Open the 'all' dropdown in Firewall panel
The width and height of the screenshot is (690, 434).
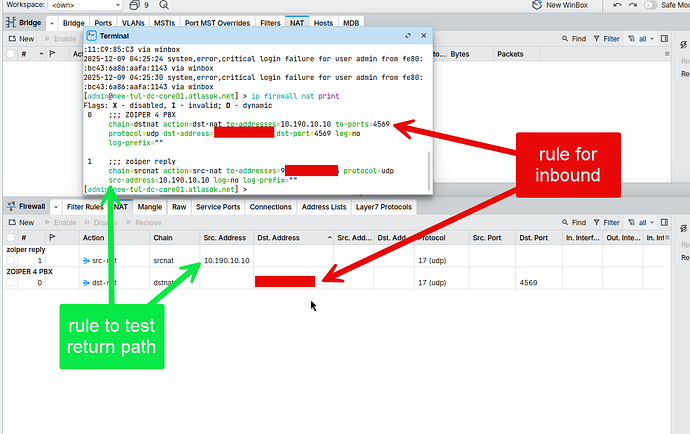click(646, 222)
